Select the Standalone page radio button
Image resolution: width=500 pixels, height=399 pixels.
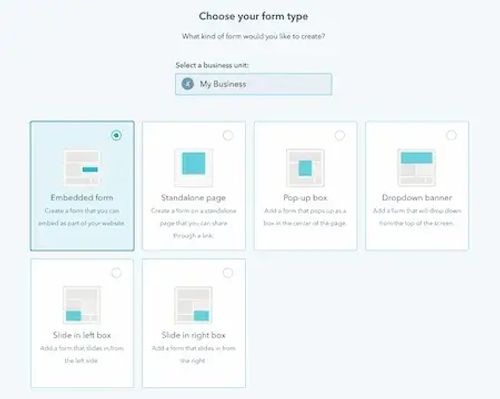coord(228,135)
